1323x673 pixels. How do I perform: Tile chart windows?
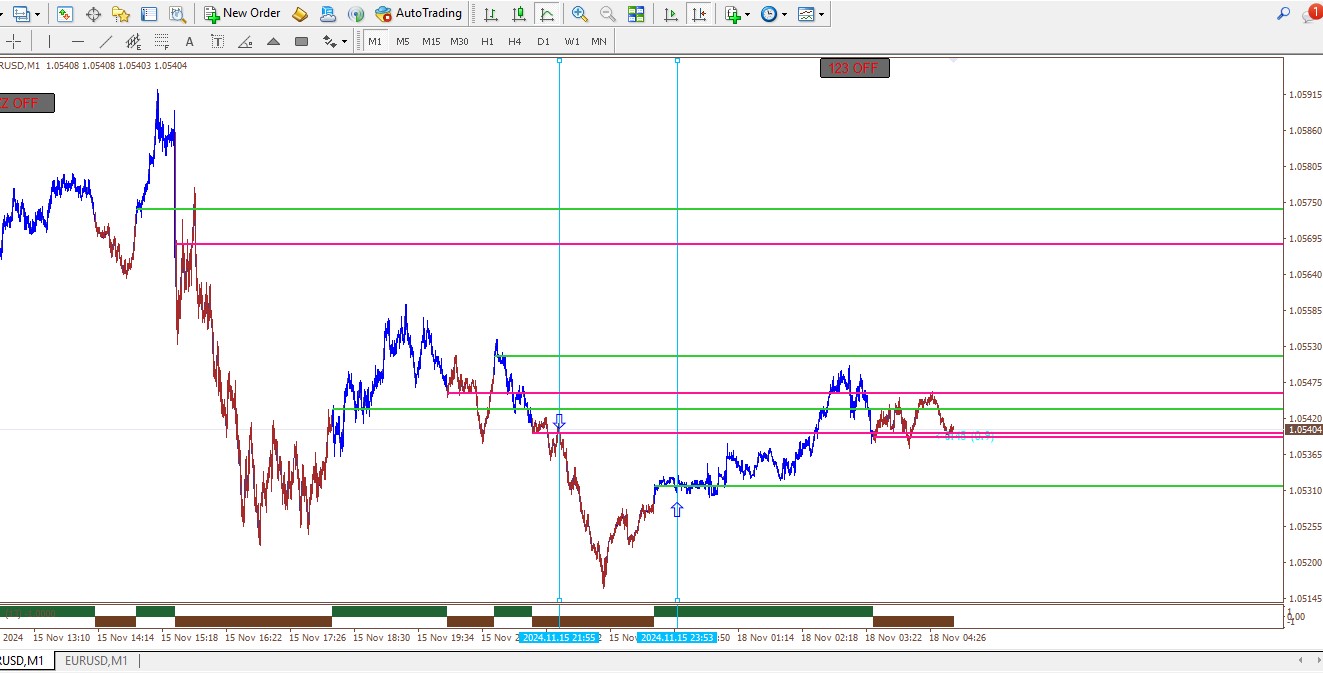point(636,14)
